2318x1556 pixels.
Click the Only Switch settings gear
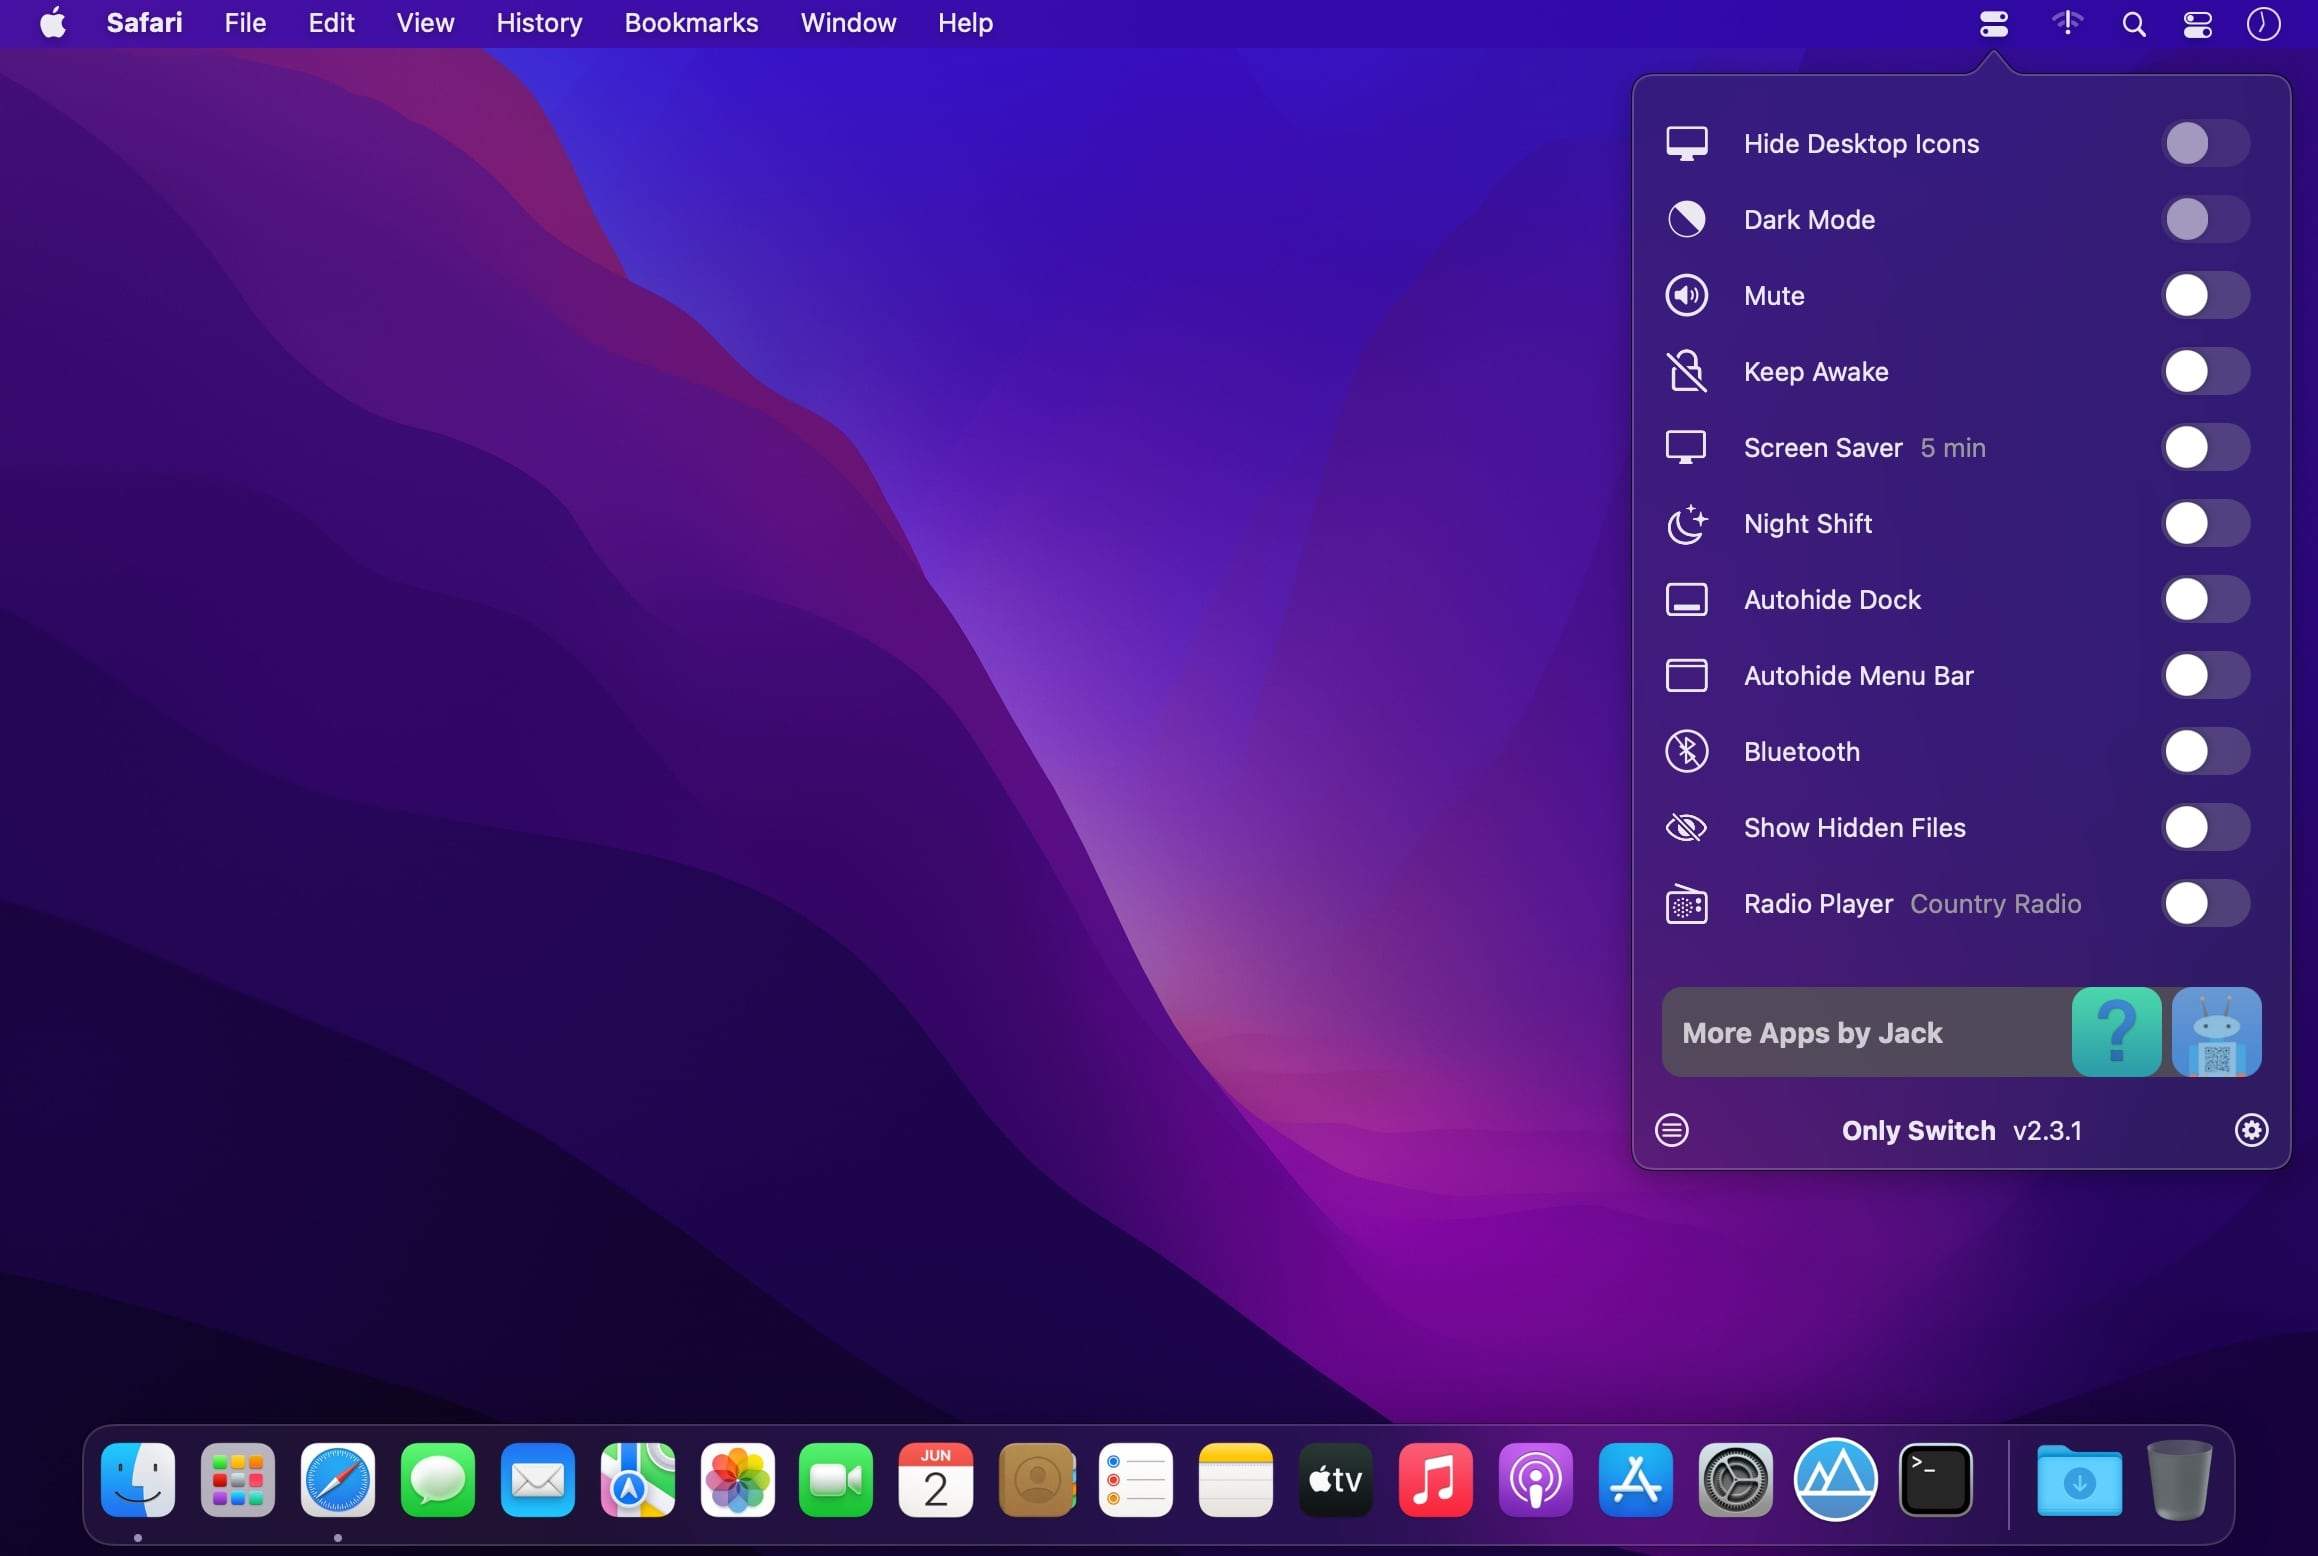pos(2252,1131)
